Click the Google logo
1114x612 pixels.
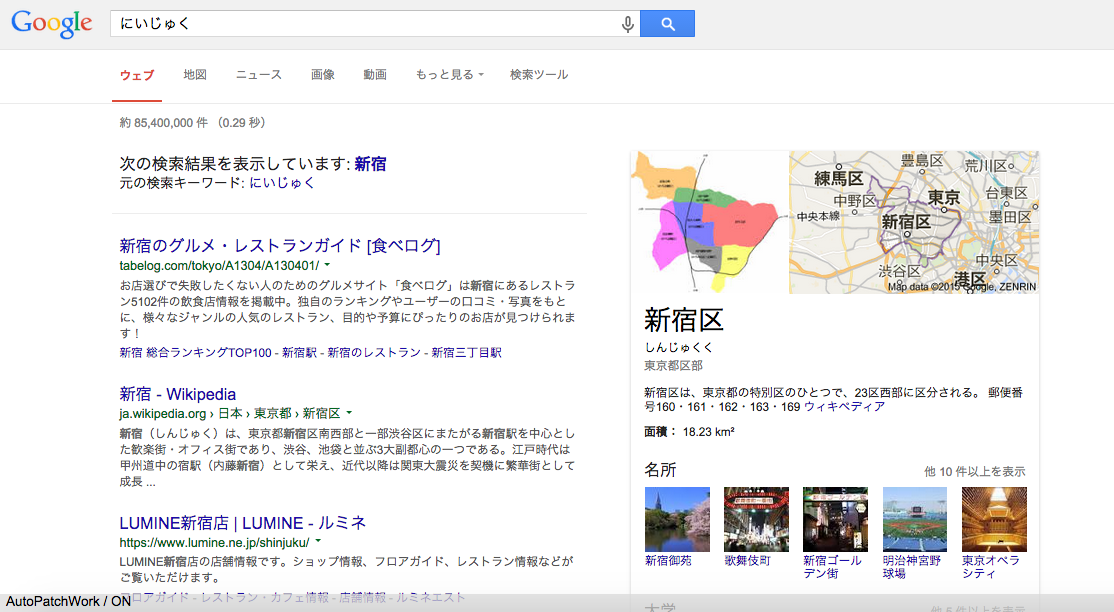click(52, 23)
